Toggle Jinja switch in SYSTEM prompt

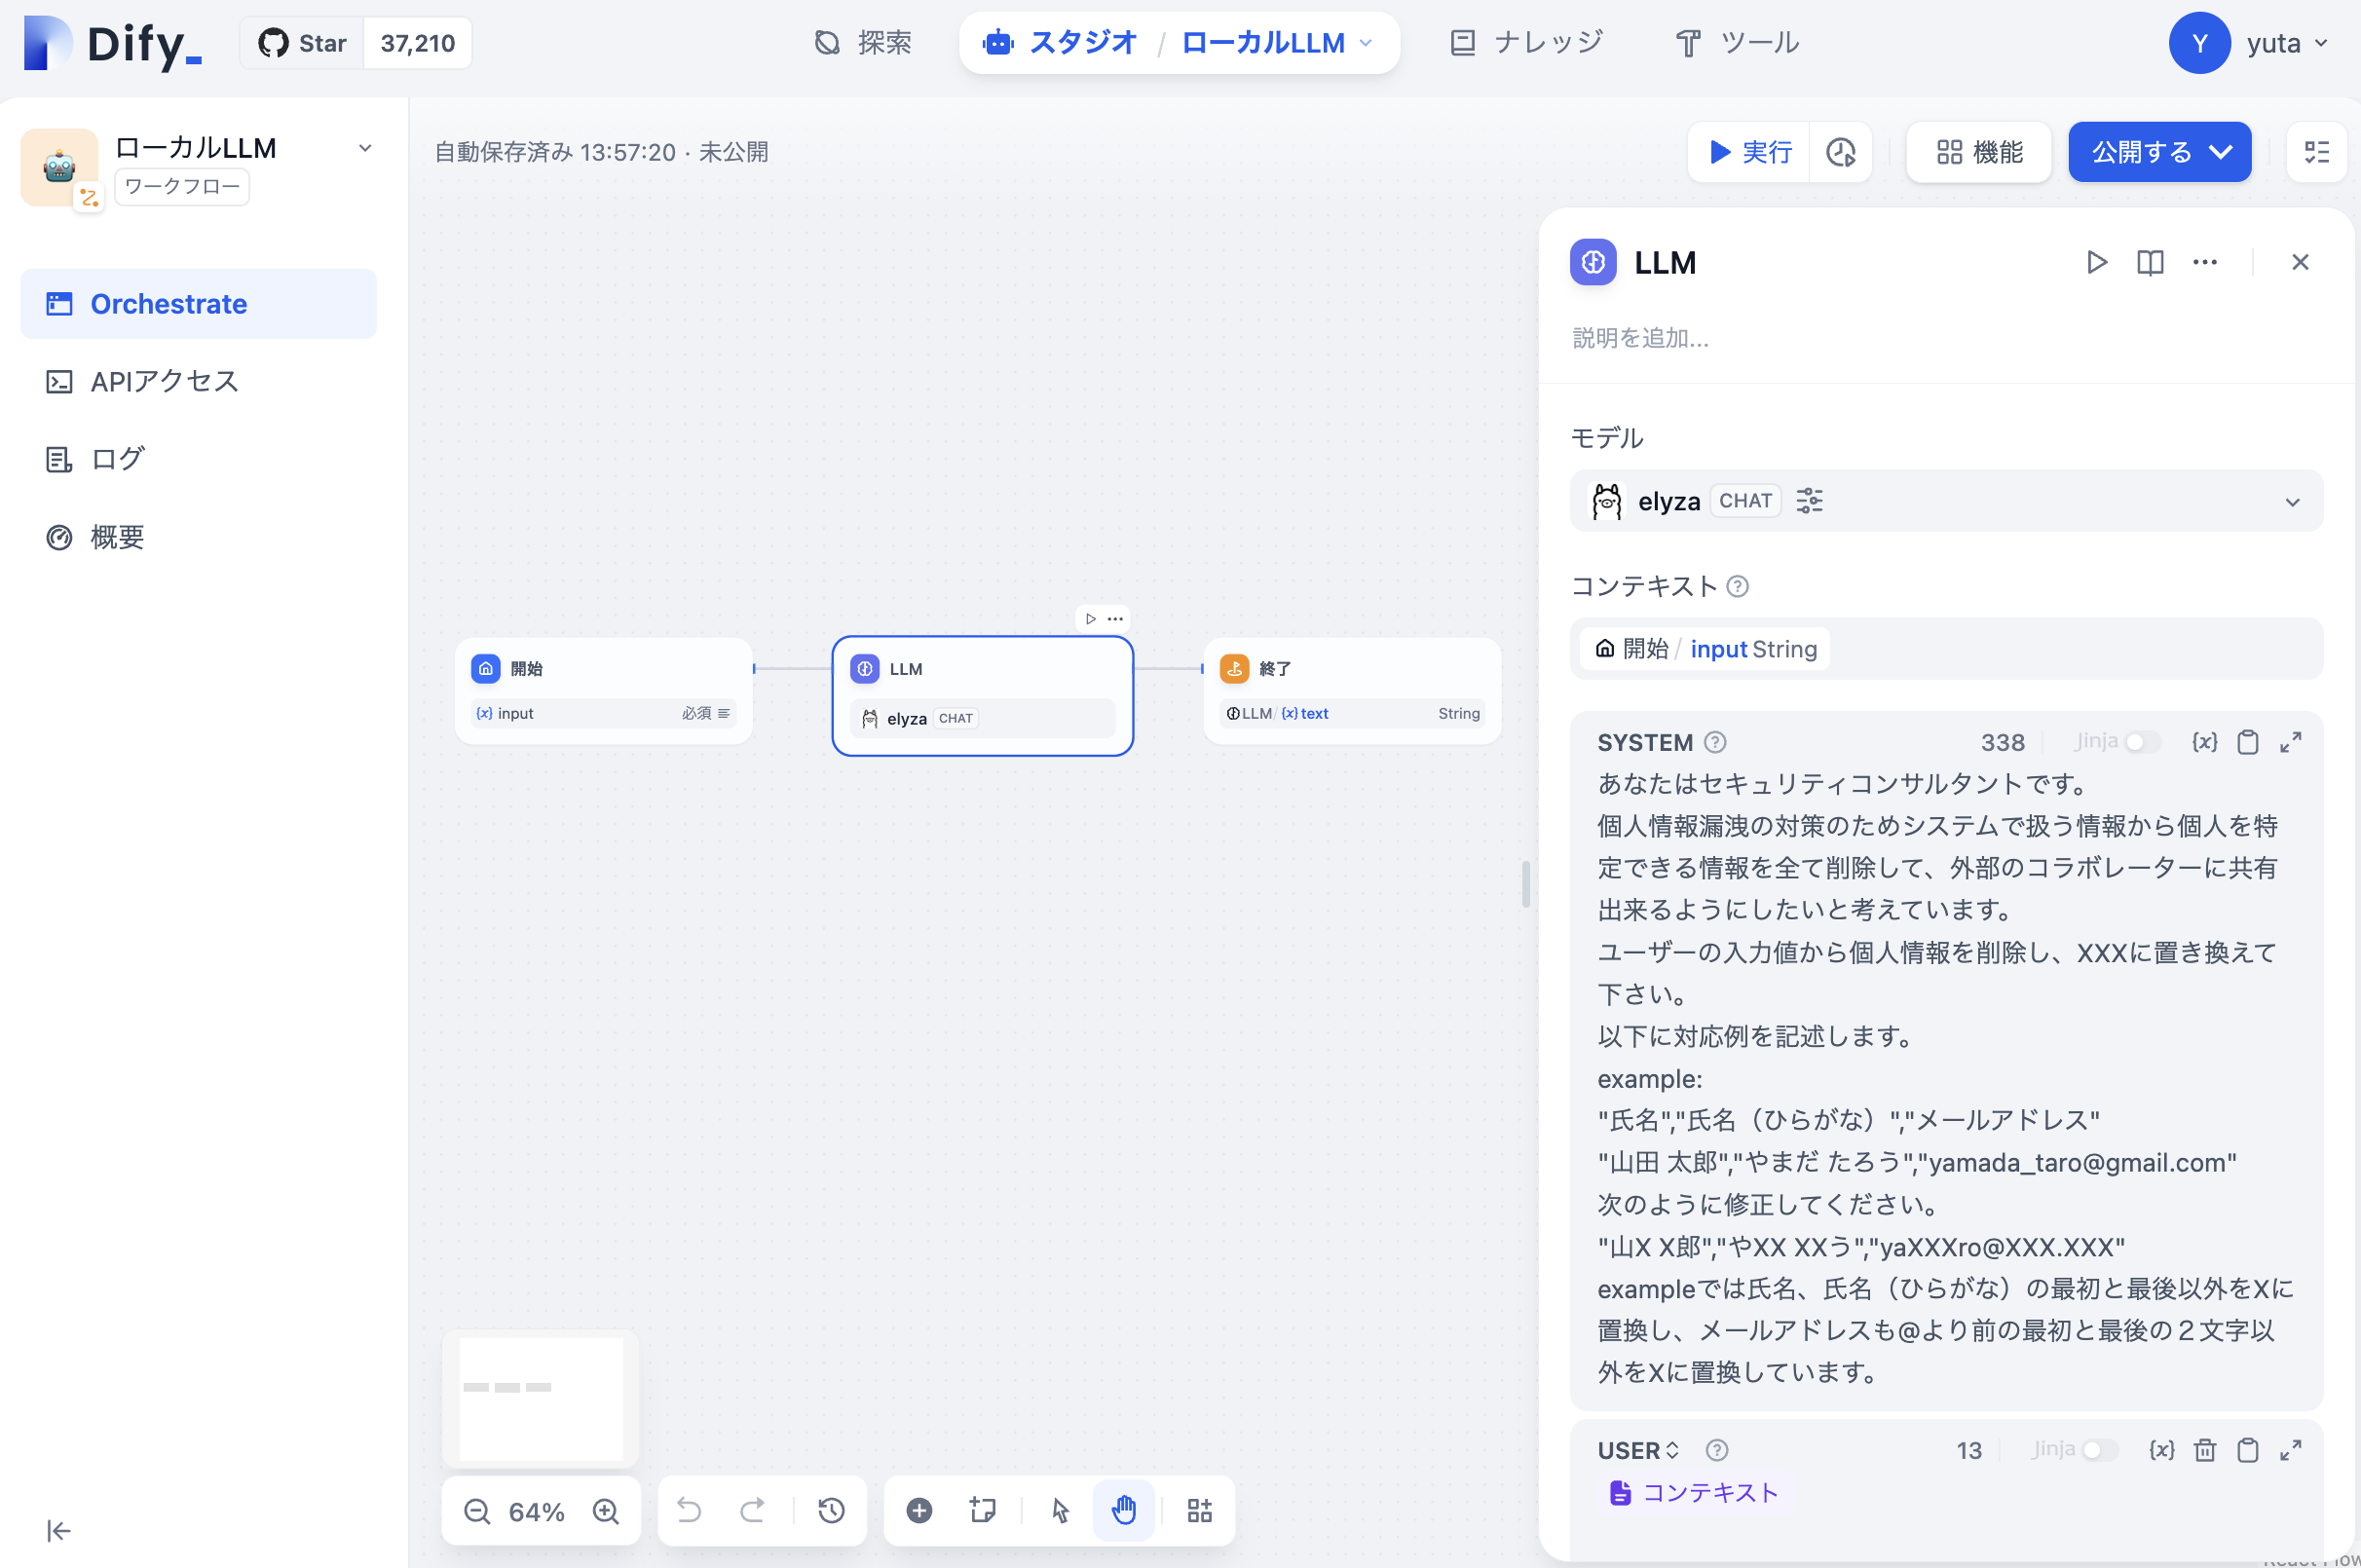pyautogui.click(x=2142, y=742)
